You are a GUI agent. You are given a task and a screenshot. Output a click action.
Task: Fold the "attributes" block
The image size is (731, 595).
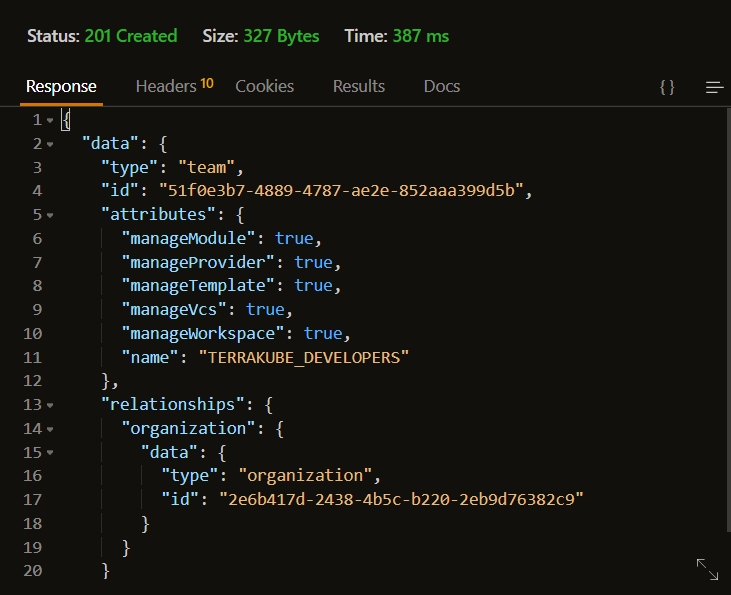click(x=50, y=215)
